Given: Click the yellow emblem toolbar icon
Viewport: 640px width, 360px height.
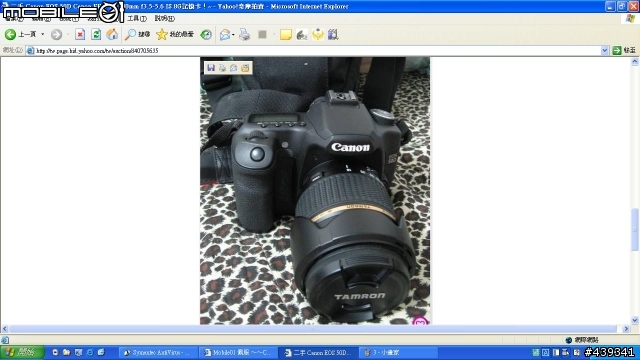Looking at the screenshot, I should pos(318,35).
